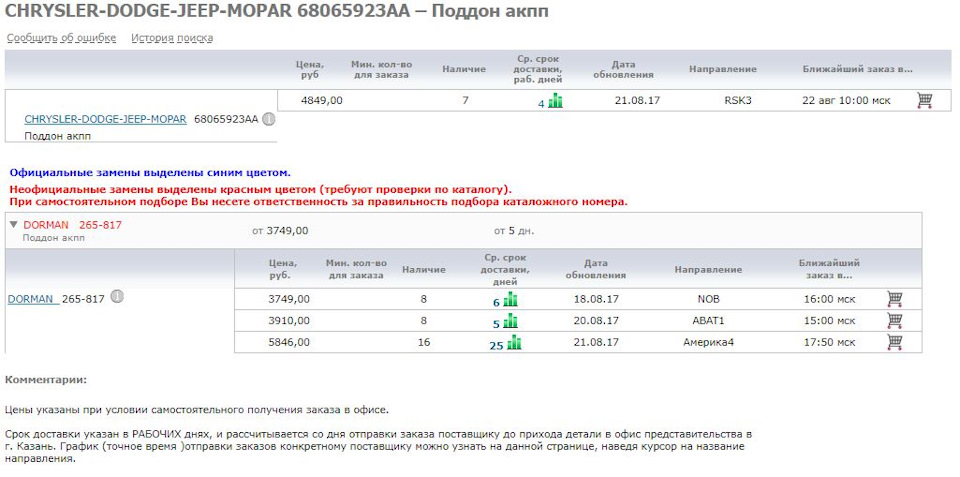Open the DORMAN brand link in table
This screenshot has height=477, width=960.
(x=32, y=299)
